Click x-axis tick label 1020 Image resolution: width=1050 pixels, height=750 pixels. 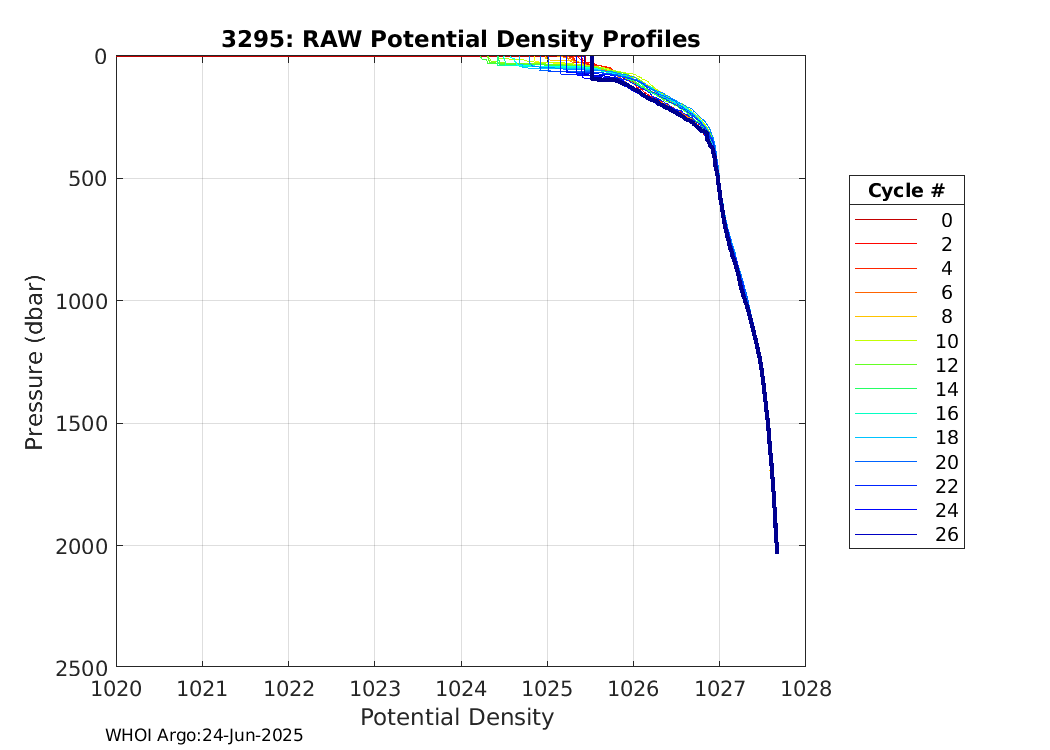pyautogui.click(x=117, y=688)
